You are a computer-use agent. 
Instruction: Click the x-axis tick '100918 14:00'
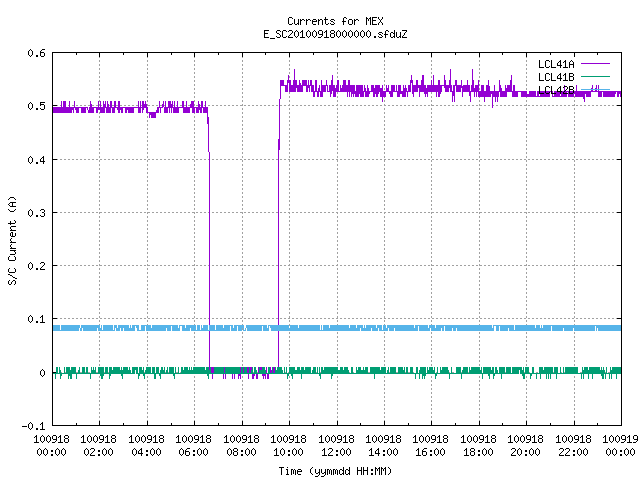coord(383,446)
